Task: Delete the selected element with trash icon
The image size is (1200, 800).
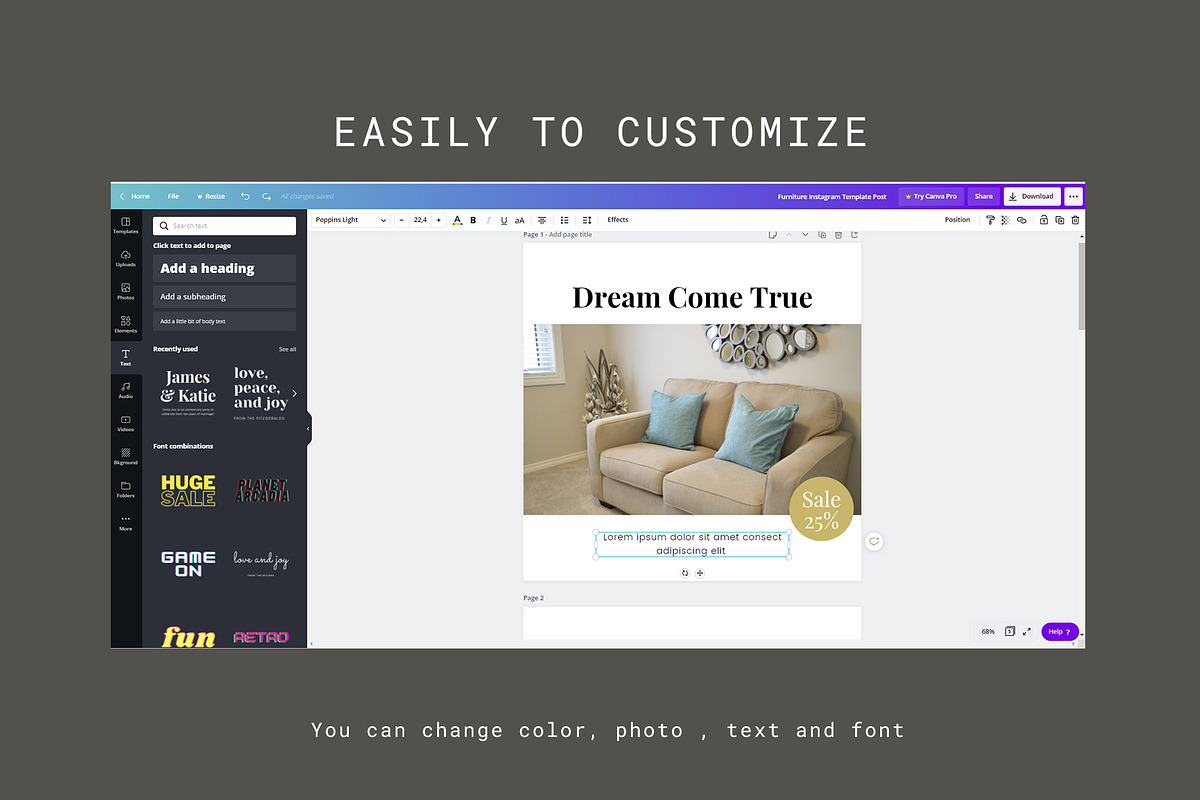Action: [1075, 220]
